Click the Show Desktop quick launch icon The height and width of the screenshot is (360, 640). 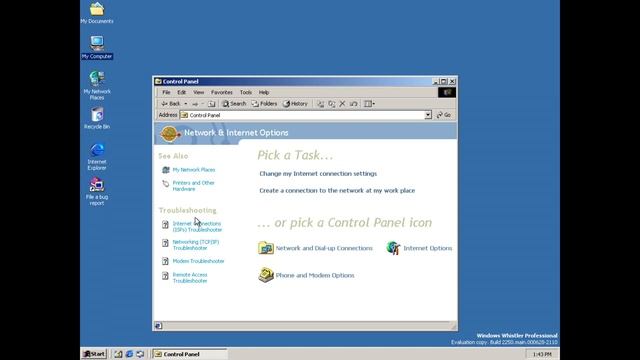click(118, 354)
